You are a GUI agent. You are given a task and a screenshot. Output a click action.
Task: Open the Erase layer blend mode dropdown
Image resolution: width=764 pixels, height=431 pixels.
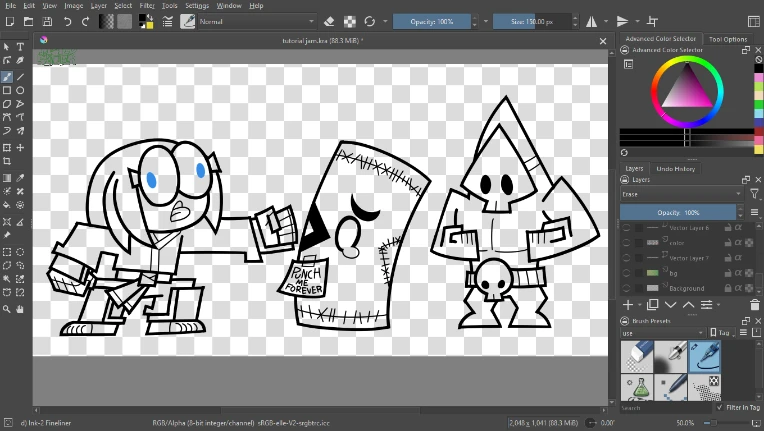coord(682,193)
